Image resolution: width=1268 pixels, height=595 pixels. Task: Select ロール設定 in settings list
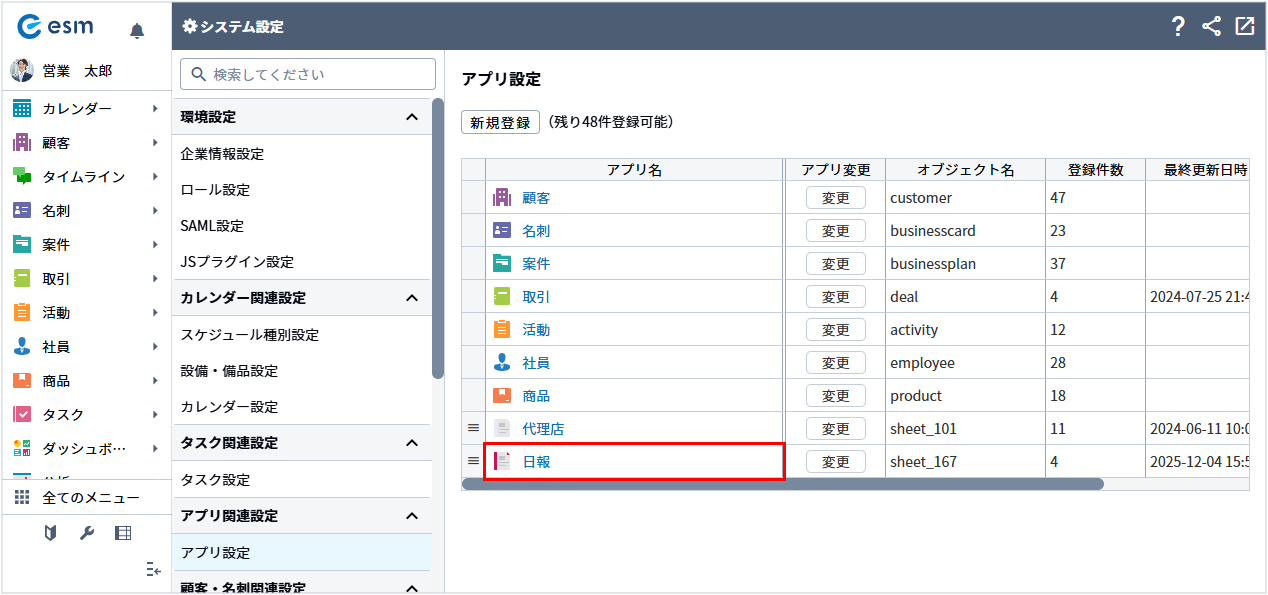(215, 190)
